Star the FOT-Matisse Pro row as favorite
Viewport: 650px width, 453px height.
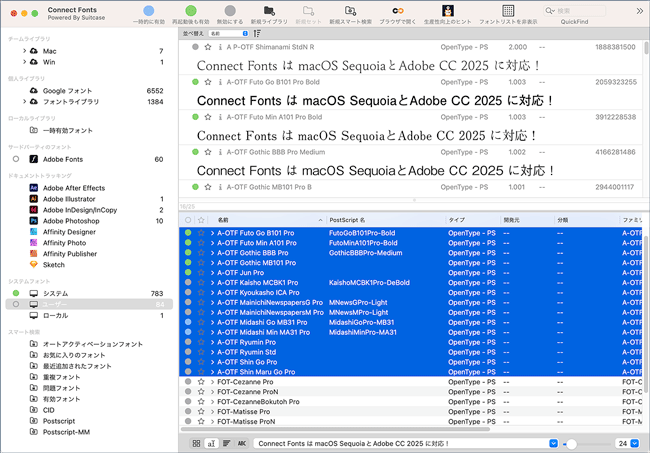pos(201,412)
